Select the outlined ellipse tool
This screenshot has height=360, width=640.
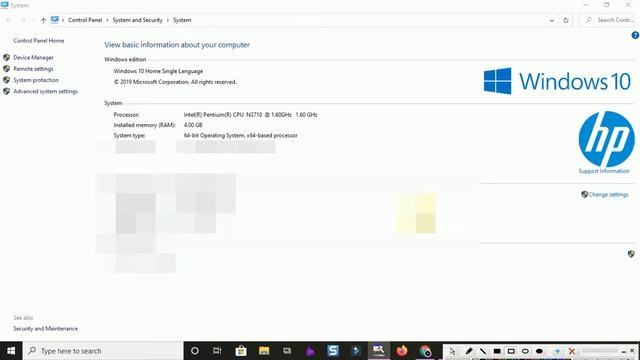point(525,351)
